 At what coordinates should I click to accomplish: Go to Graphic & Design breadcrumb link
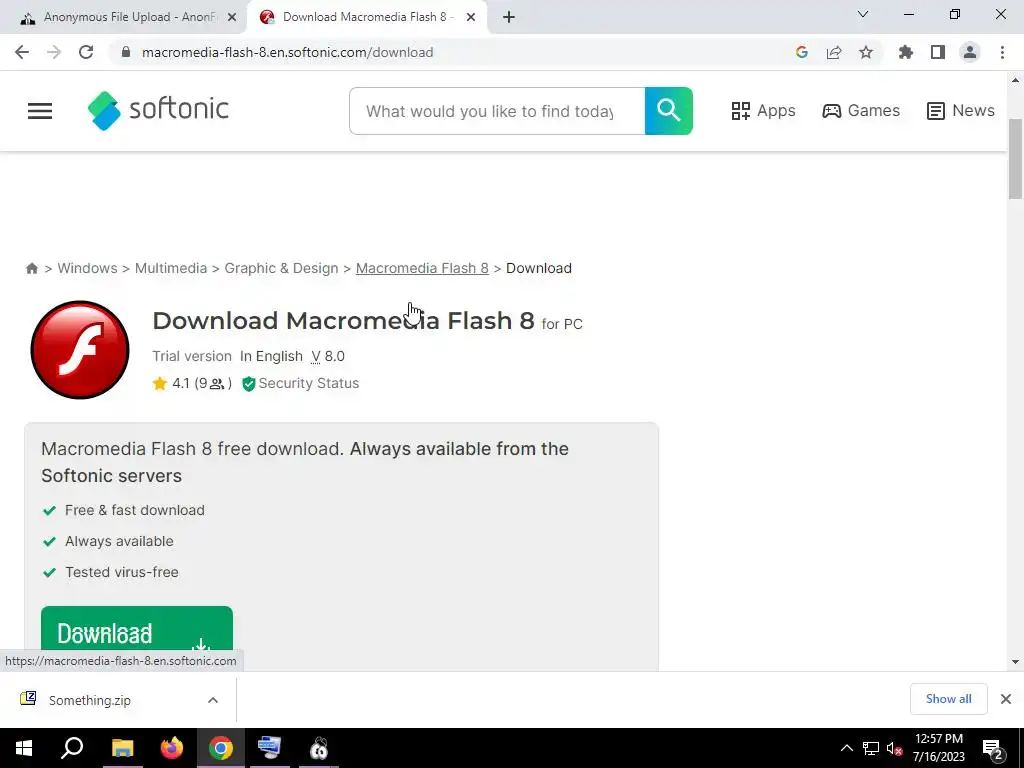click(281, 268)
